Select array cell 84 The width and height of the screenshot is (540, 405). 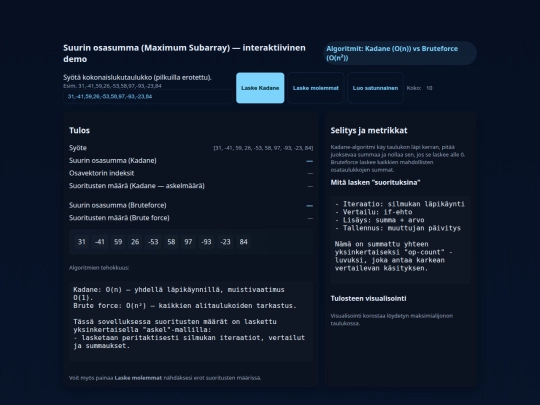[x=243, y=242]
